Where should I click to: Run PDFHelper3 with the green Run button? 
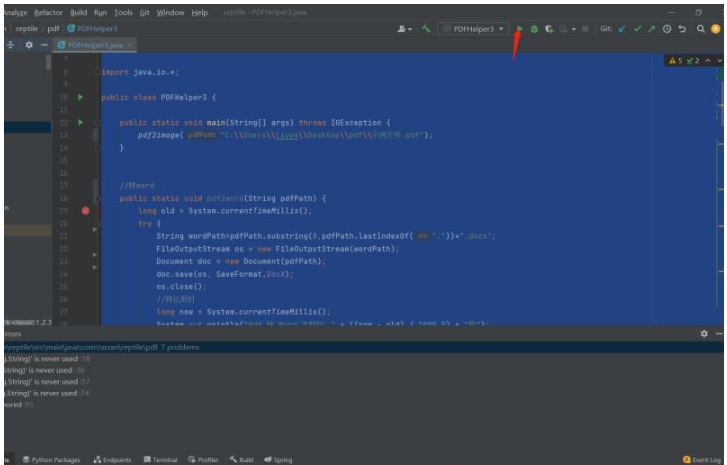pyautogui.click(x=520, y=29)
